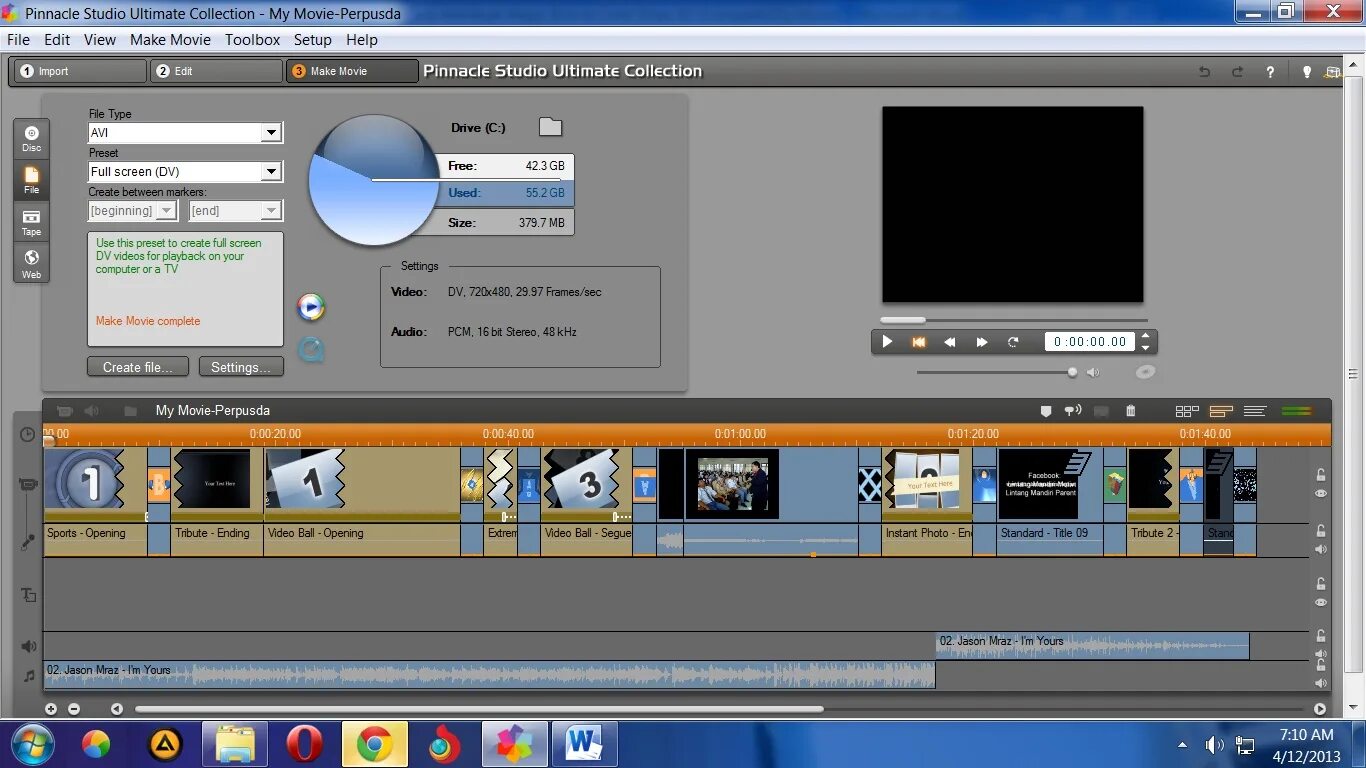Go to beginning of movie
1366x768 pixels.
tap(918, 342)
